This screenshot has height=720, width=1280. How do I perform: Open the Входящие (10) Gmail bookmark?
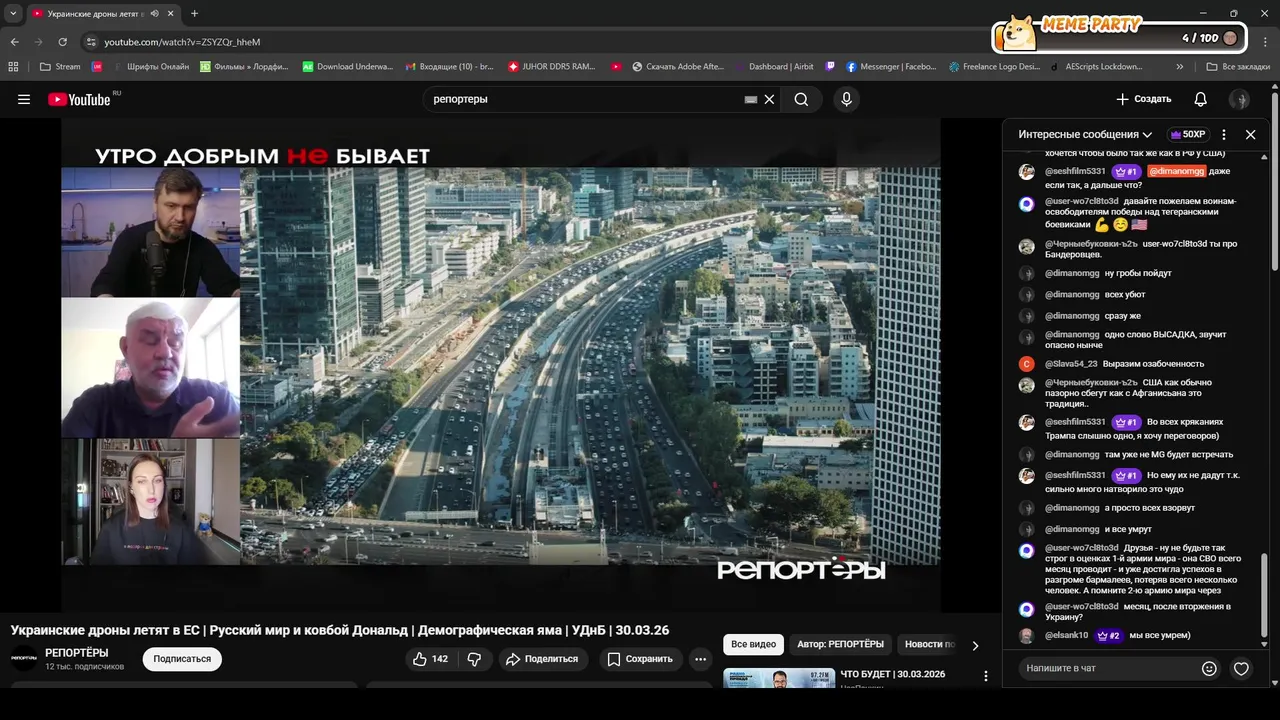(x=449, y=66)
